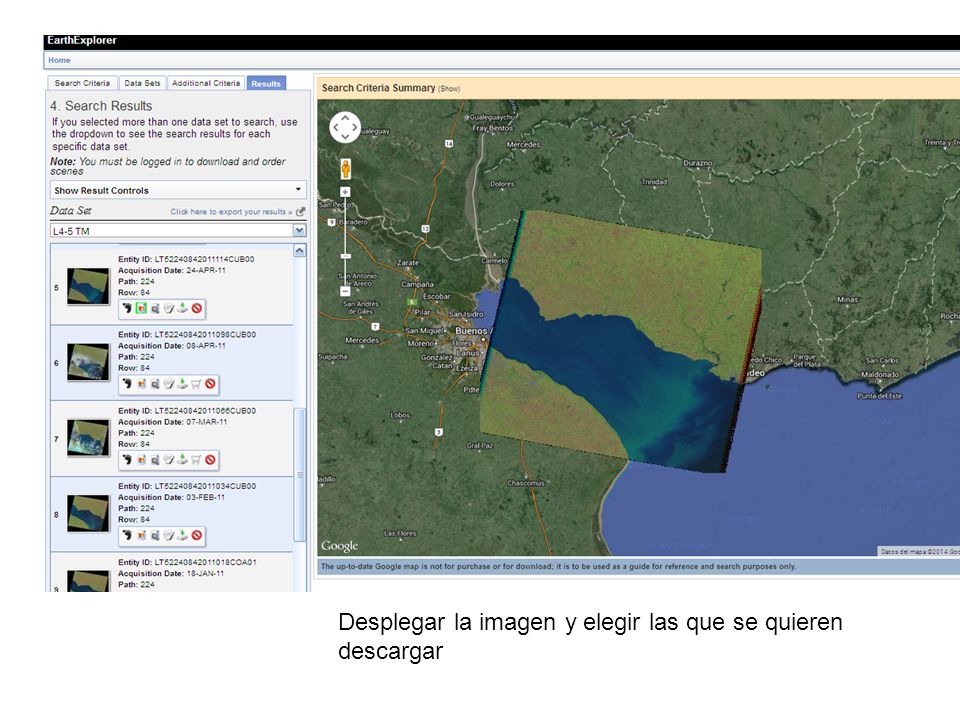Add the 07-MAR-11 scene to cart
Image resolution: width=960 pixels, height=720 pixels.
(196, 460)
